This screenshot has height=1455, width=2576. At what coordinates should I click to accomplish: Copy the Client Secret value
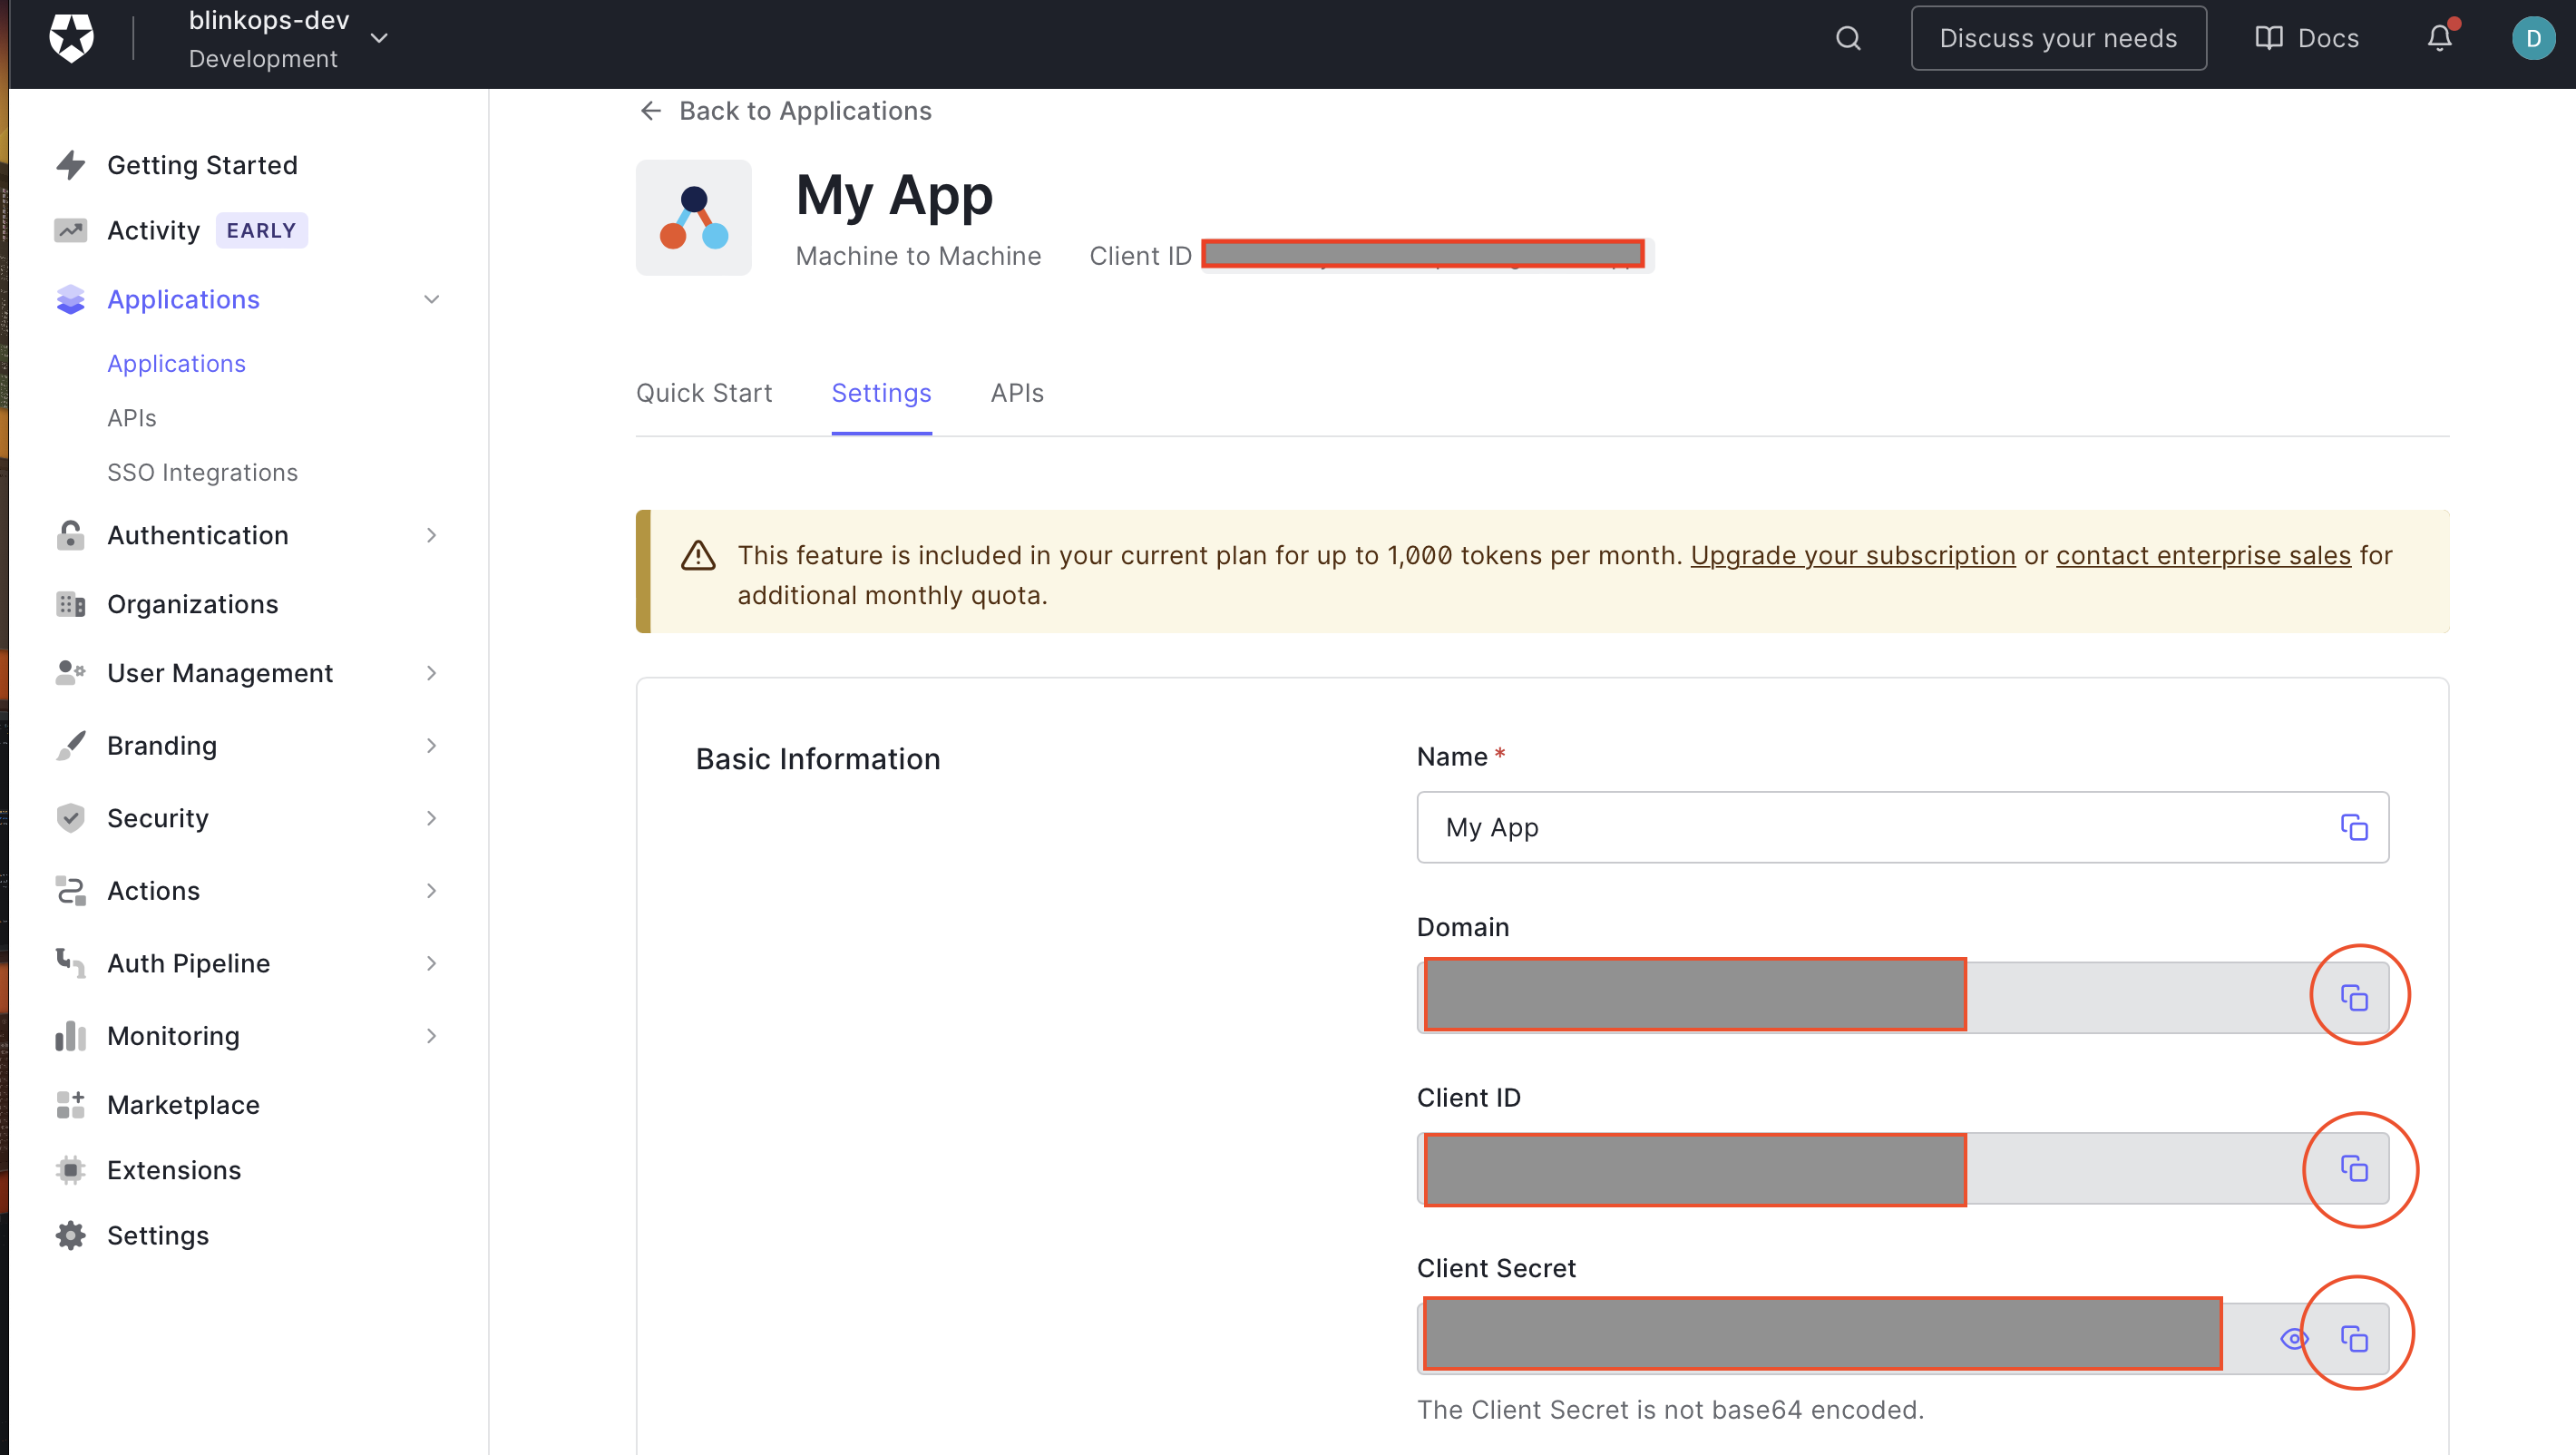2356,1336
